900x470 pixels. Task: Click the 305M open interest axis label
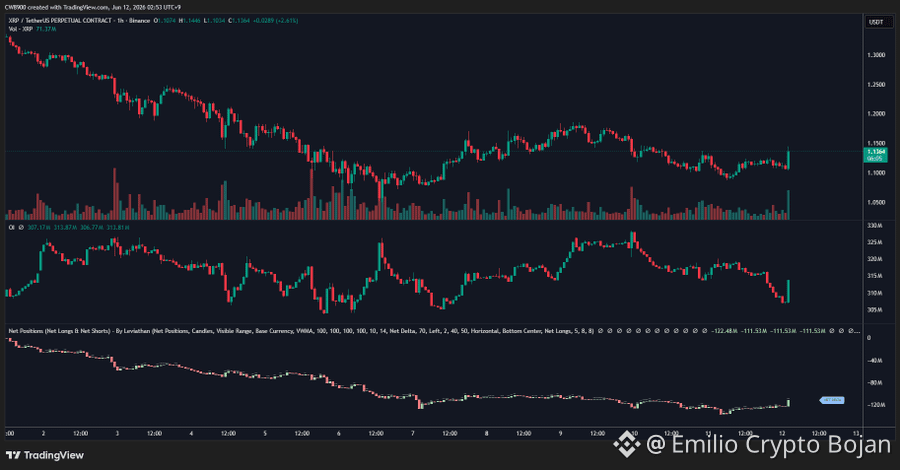tap(874, 310)
